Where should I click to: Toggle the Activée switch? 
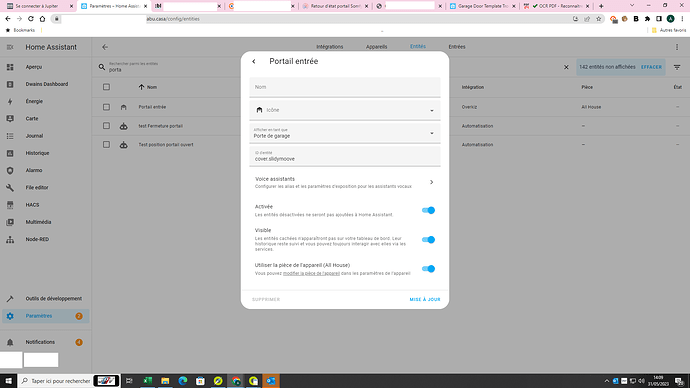point(428,210)
